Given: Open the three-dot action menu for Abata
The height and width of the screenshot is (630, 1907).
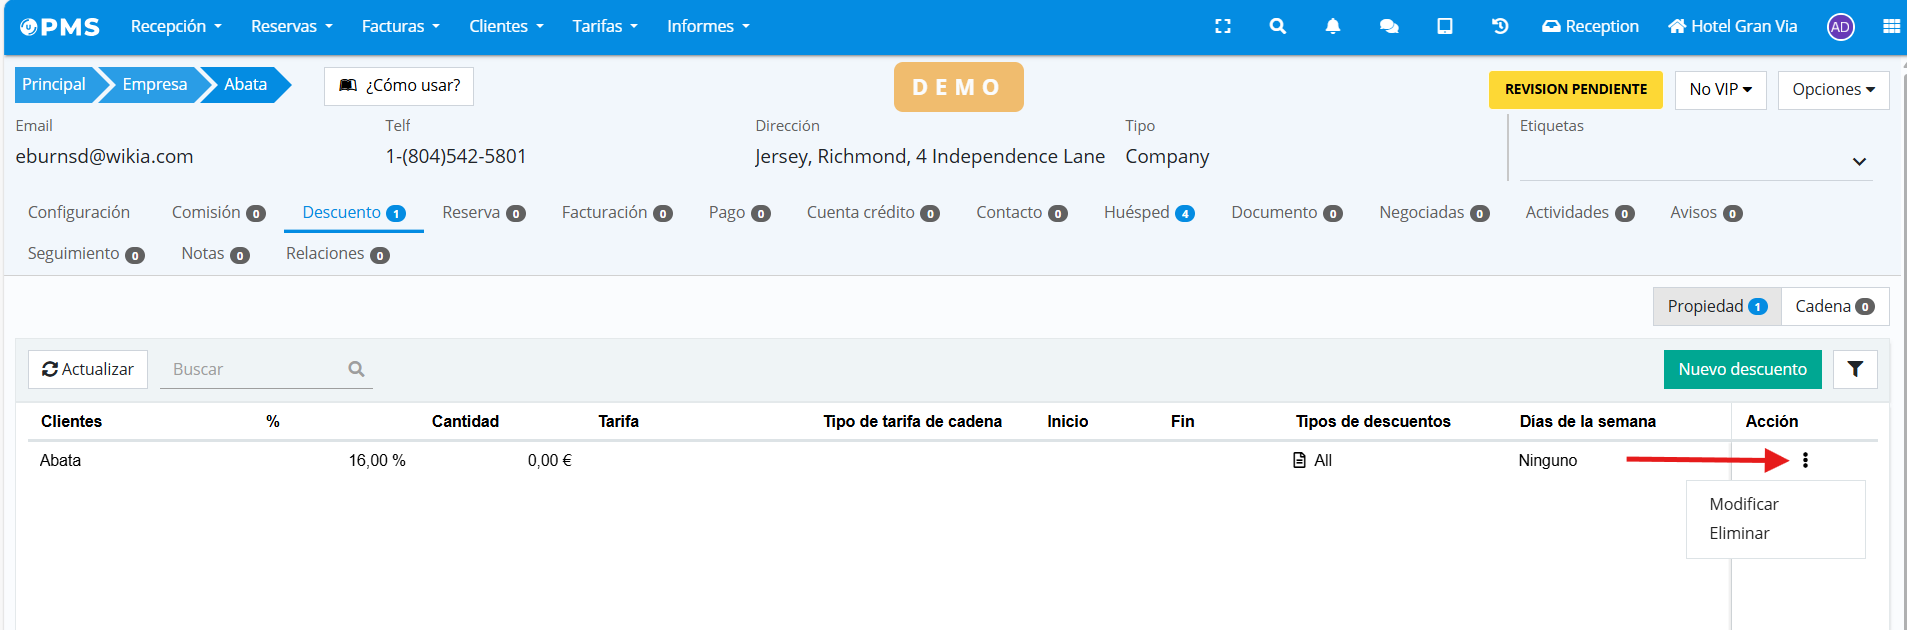Looking at the screenshot, I should pyautogui.click(x=1805, y=460).
